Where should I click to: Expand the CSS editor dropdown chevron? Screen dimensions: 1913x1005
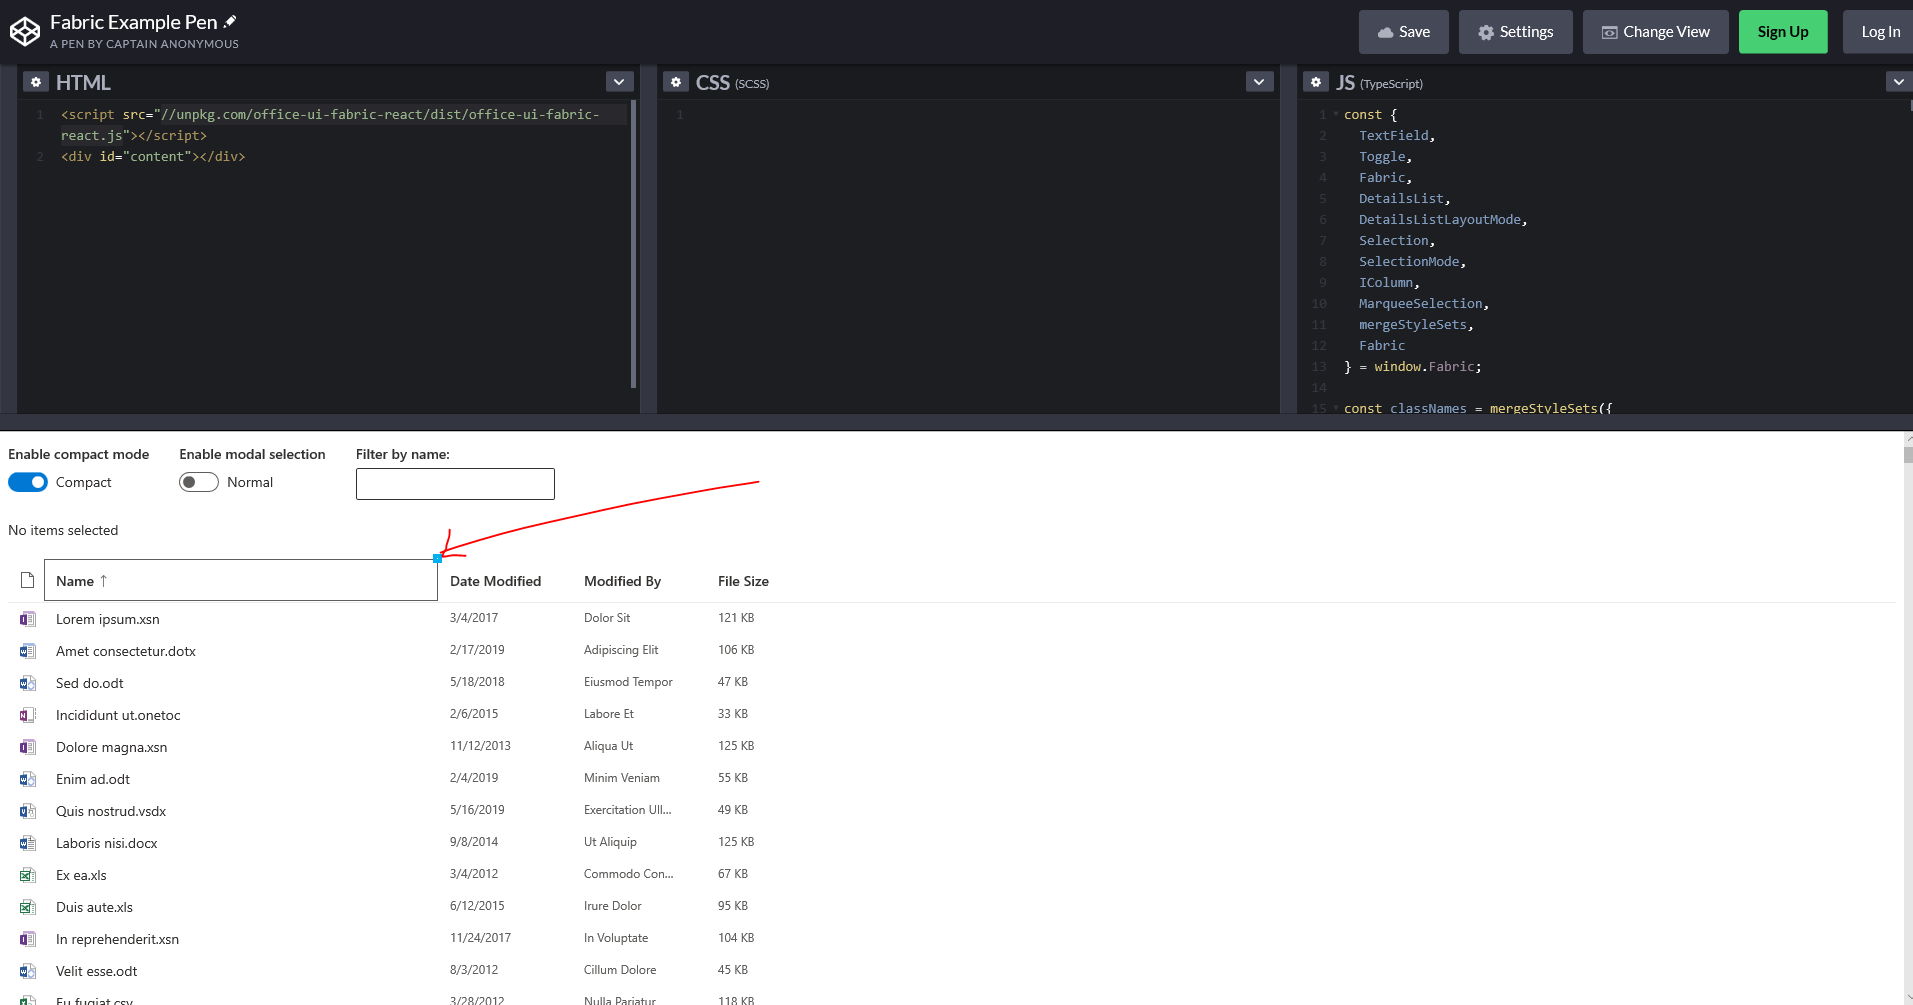(1260, 82)
